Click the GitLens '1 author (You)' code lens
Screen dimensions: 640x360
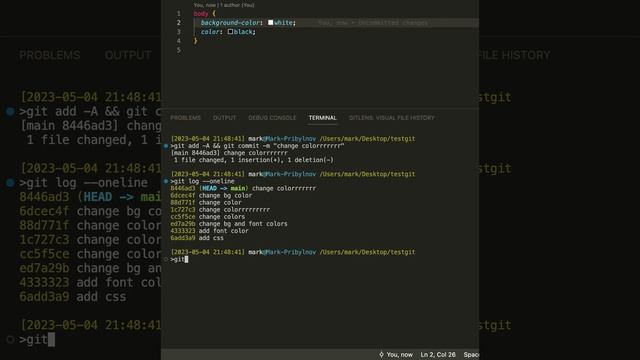point(237,5)
